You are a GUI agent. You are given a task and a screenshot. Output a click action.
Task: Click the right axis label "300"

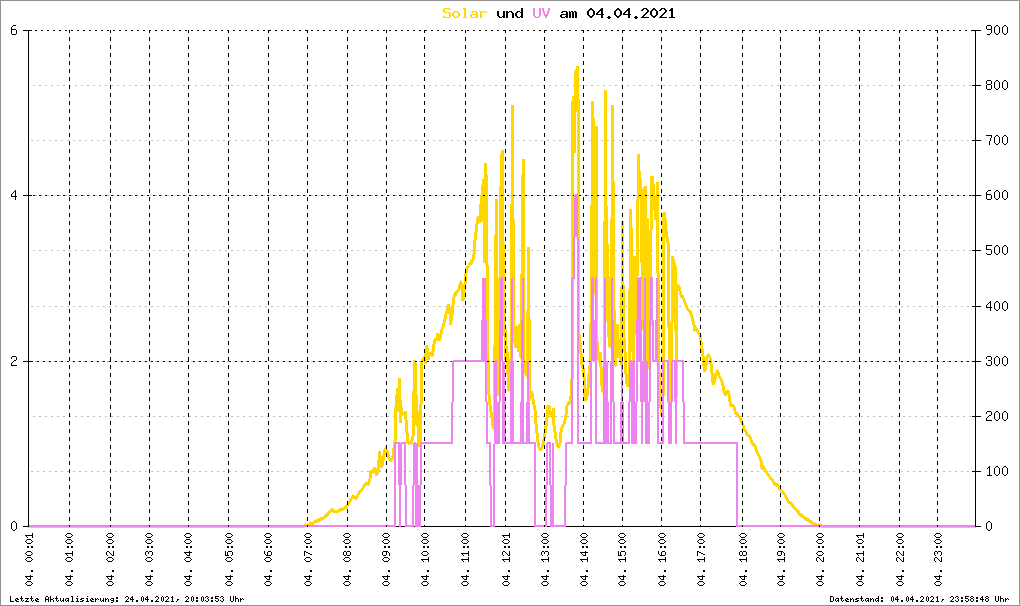click(996, 362)
